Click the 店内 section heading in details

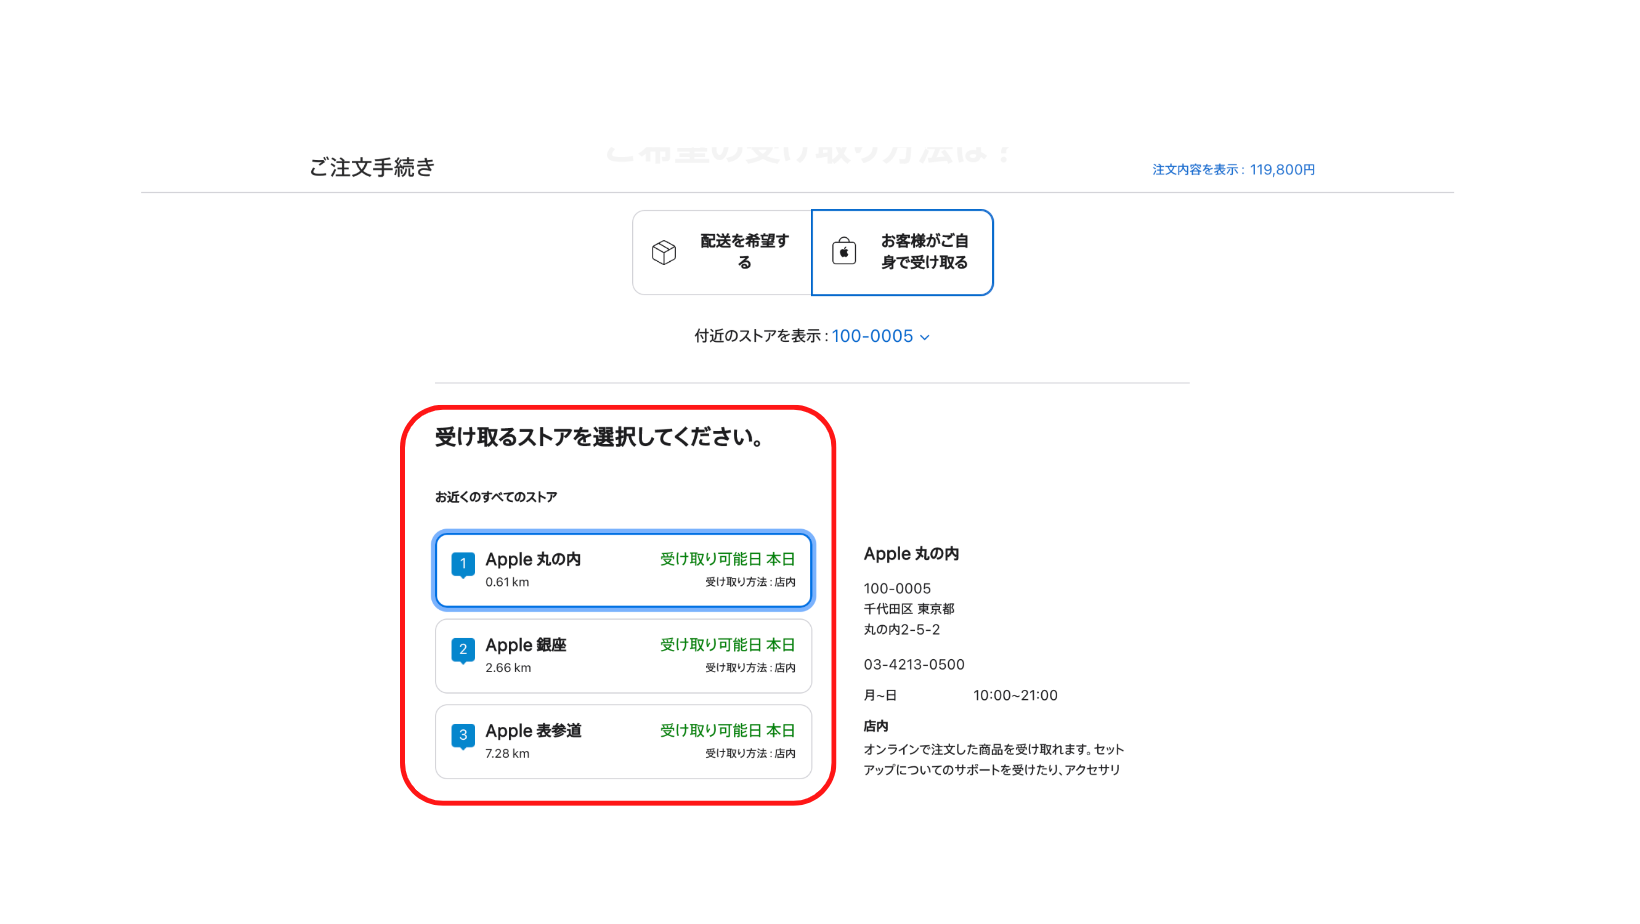pos(876,727)
